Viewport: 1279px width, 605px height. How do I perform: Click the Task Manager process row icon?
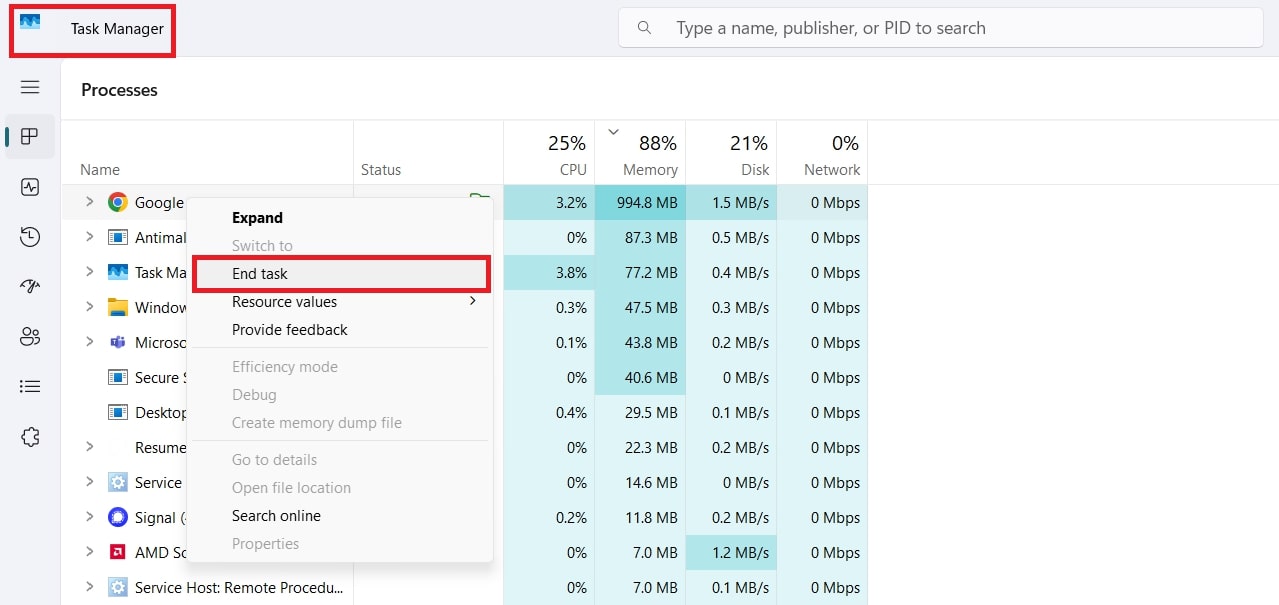[x=118, y=272]
